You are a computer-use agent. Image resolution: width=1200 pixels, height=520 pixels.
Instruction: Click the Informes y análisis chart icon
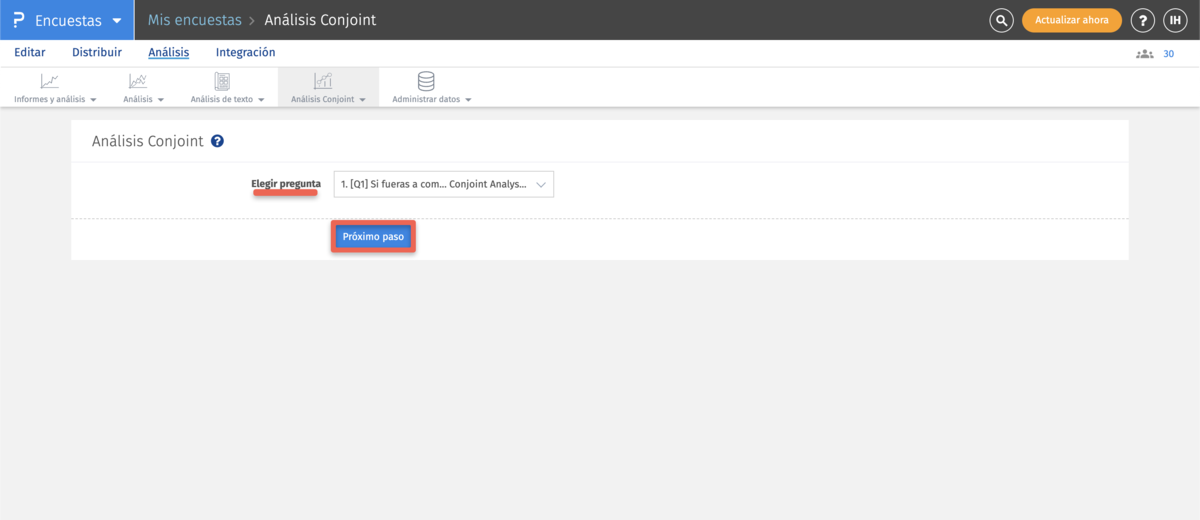point(49,81)
